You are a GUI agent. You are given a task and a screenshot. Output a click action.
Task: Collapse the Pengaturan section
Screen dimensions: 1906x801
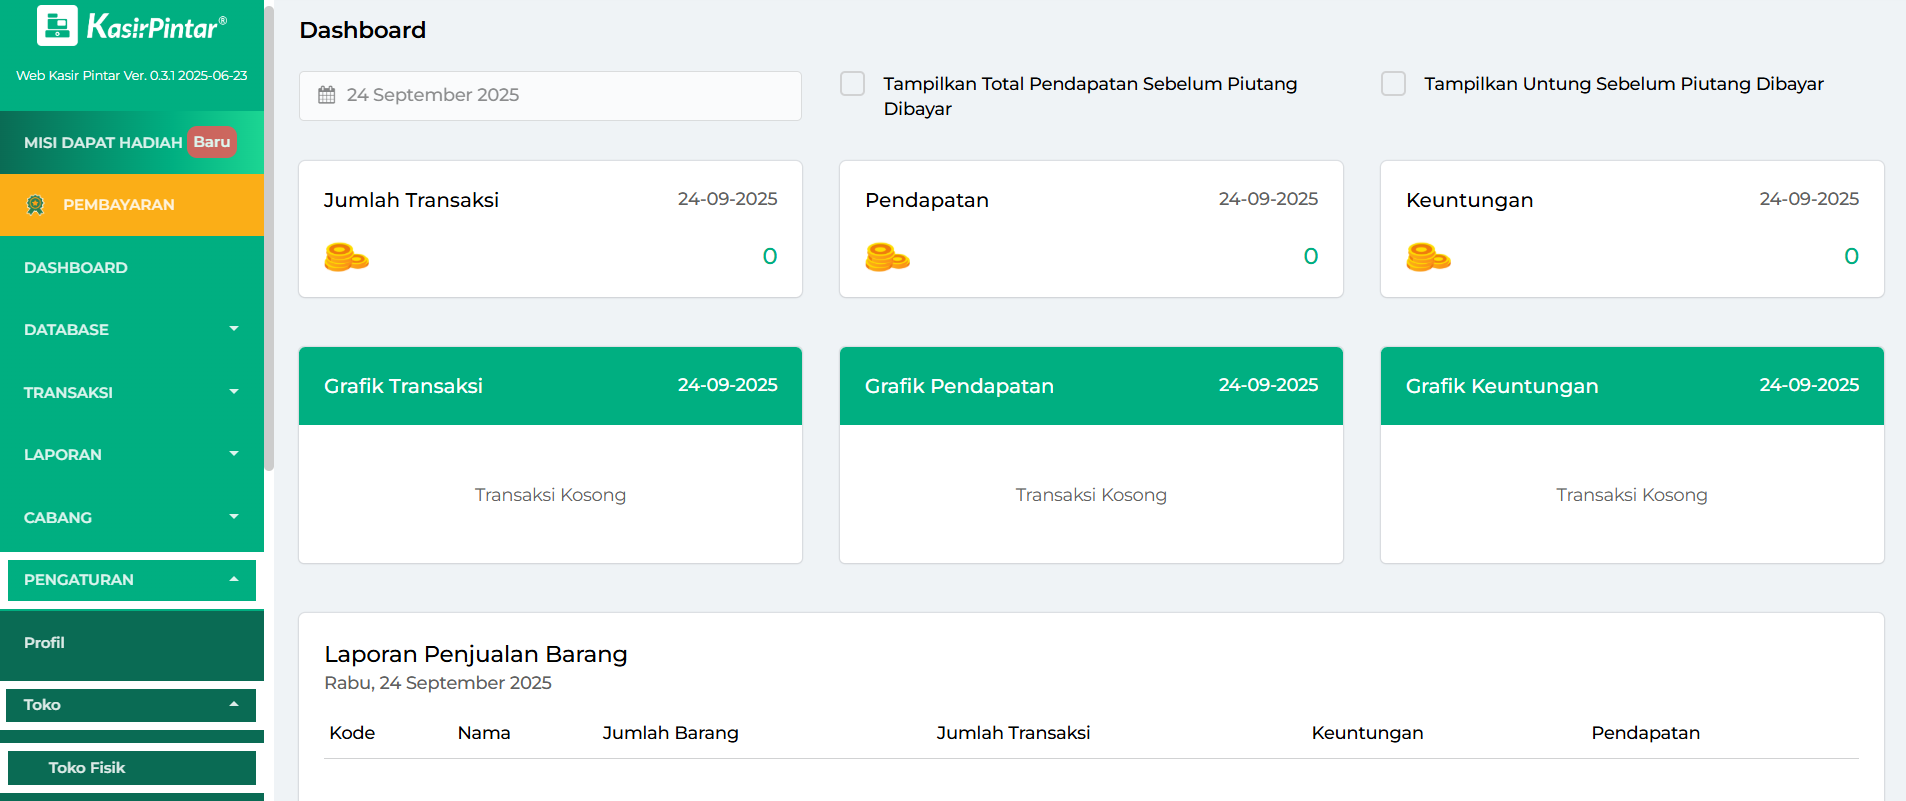131,580
